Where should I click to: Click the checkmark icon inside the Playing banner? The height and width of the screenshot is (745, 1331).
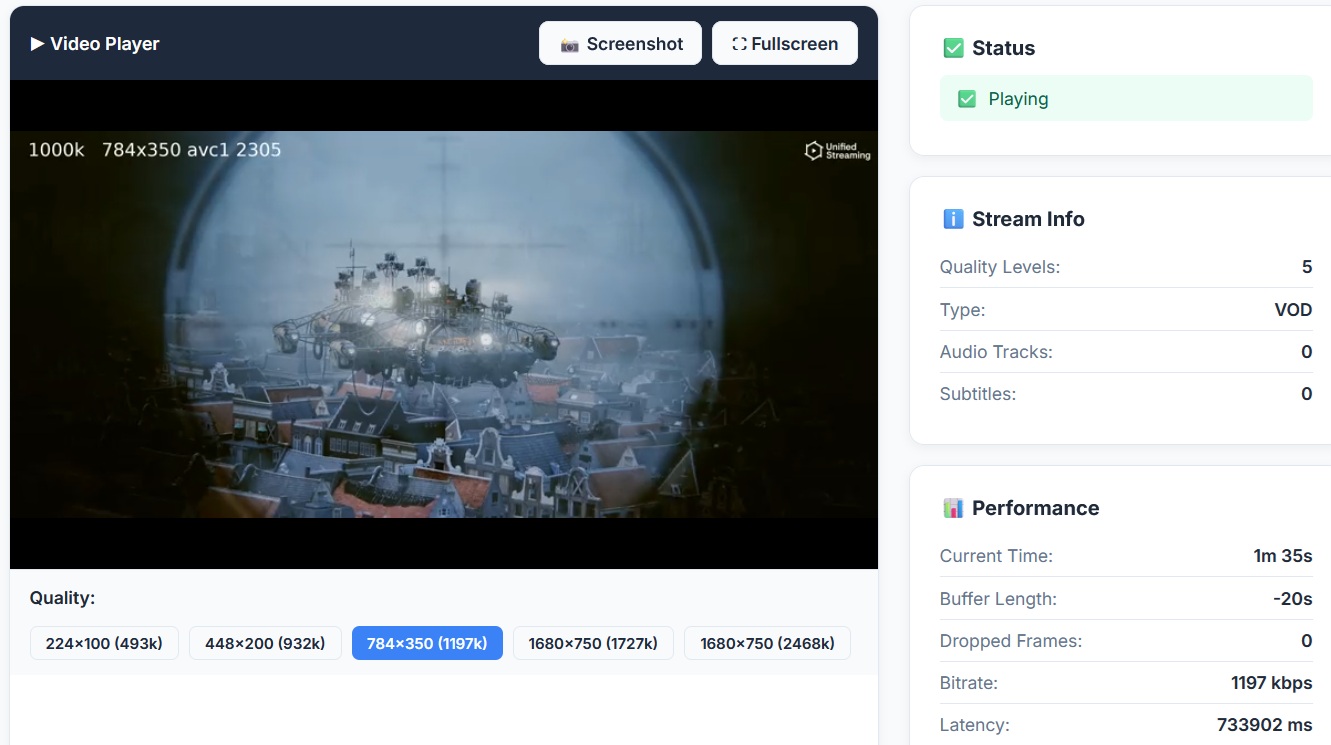[x=967, y=98]
